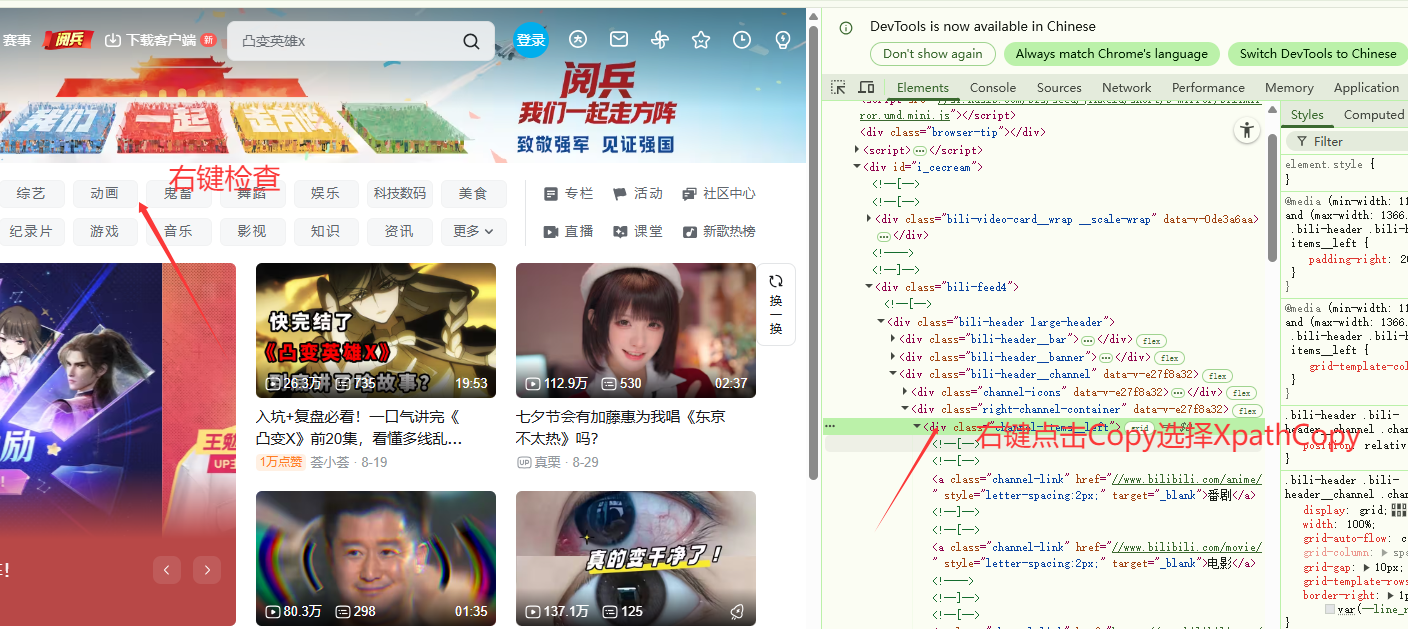
Task: Expand the channel-icons div node
Action: coord(905,392)
